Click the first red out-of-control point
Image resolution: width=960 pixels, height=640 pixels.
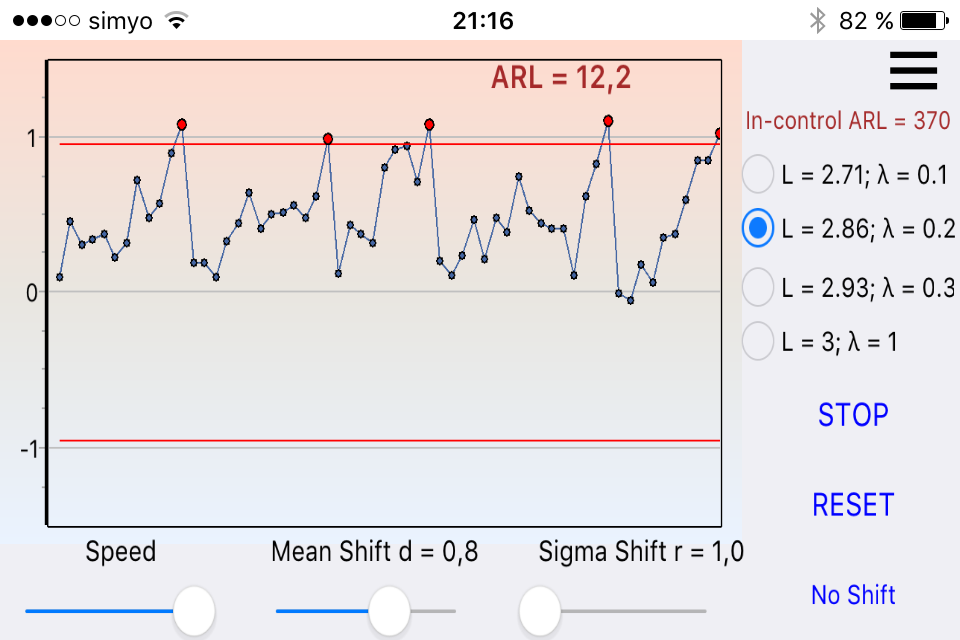tap(182, 124)
